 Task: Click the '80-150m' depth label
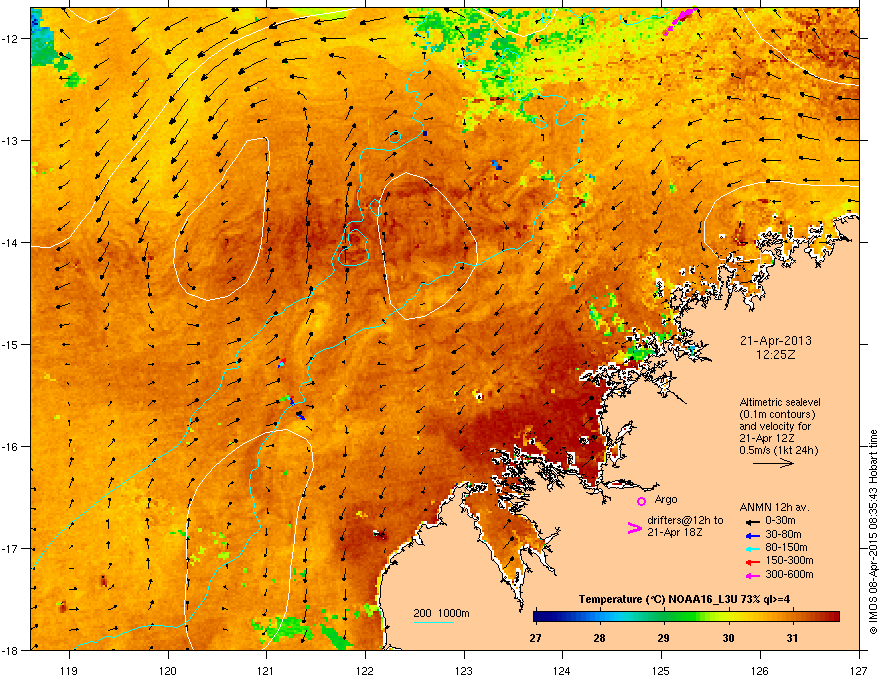point(786,547)
